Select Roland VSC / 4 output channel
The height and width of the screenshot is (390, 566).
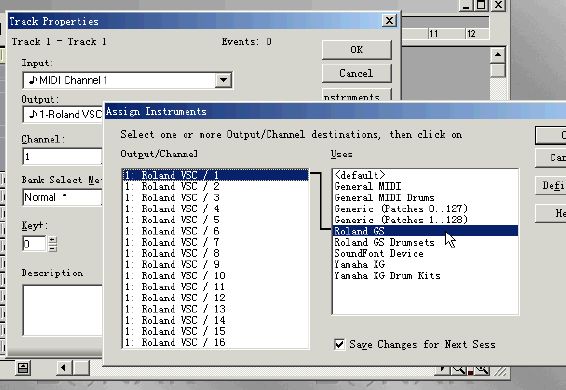pos(215,209)
